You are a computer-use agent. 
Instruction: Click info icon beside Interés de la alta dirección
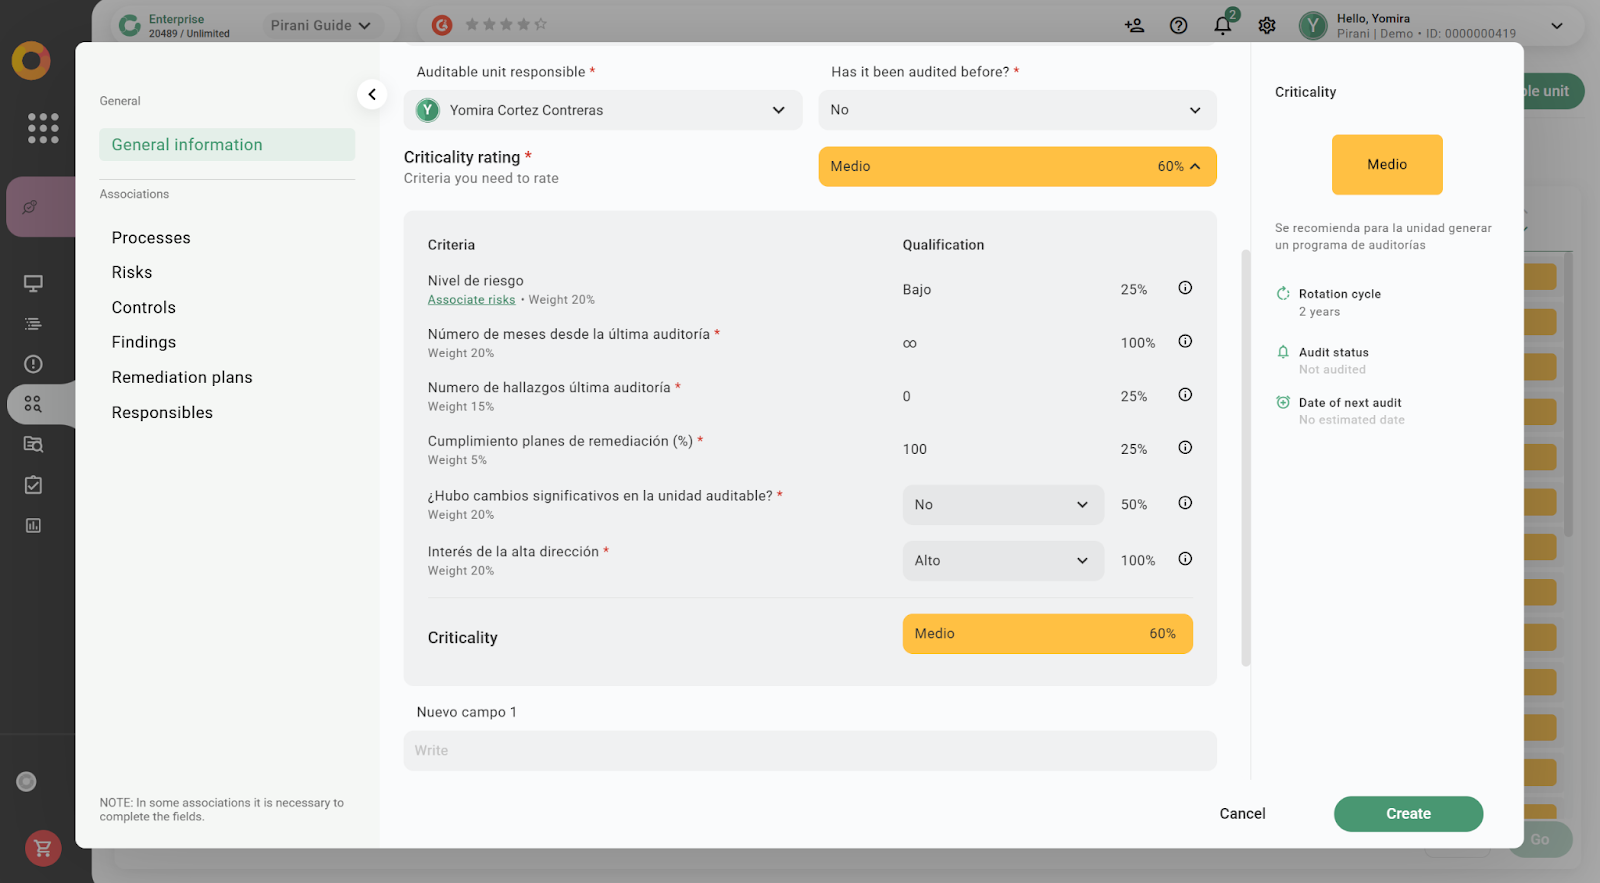(1185, 559)
